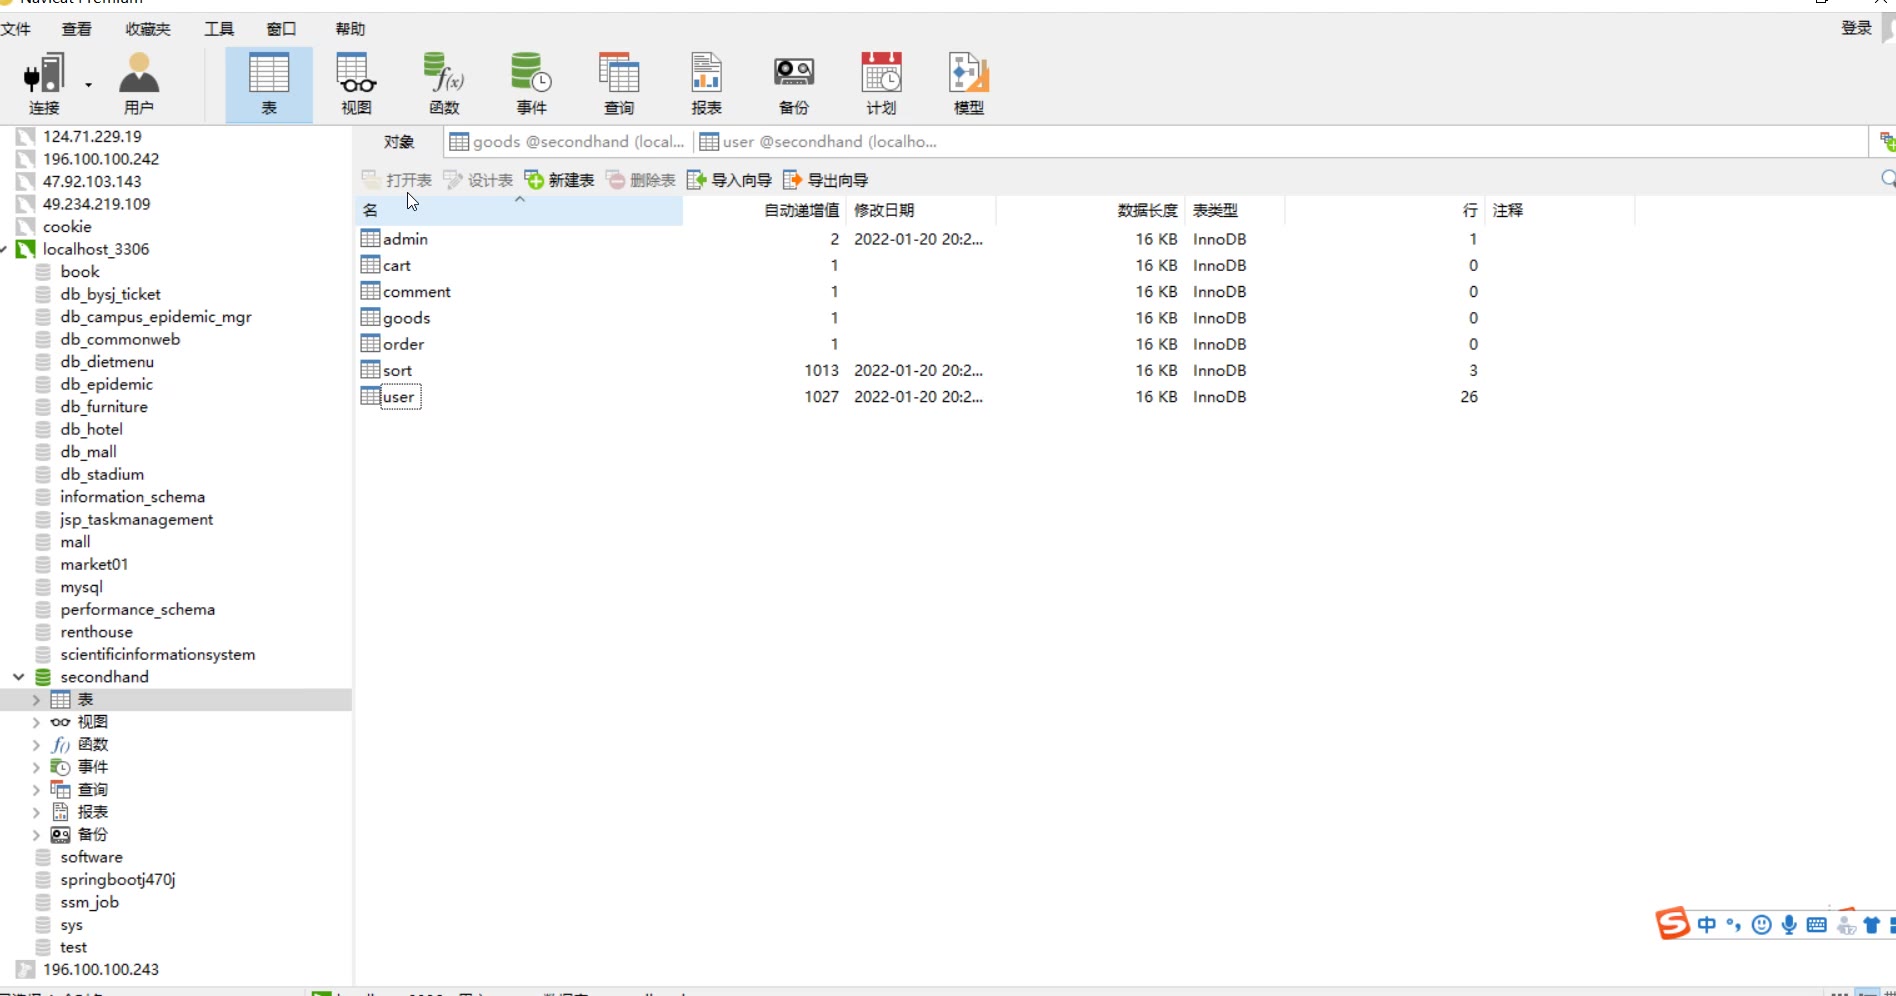Open the 模型 (Model) toolbar icon
This screenshot has width=1896, height=996.
[x=968, y=84]
